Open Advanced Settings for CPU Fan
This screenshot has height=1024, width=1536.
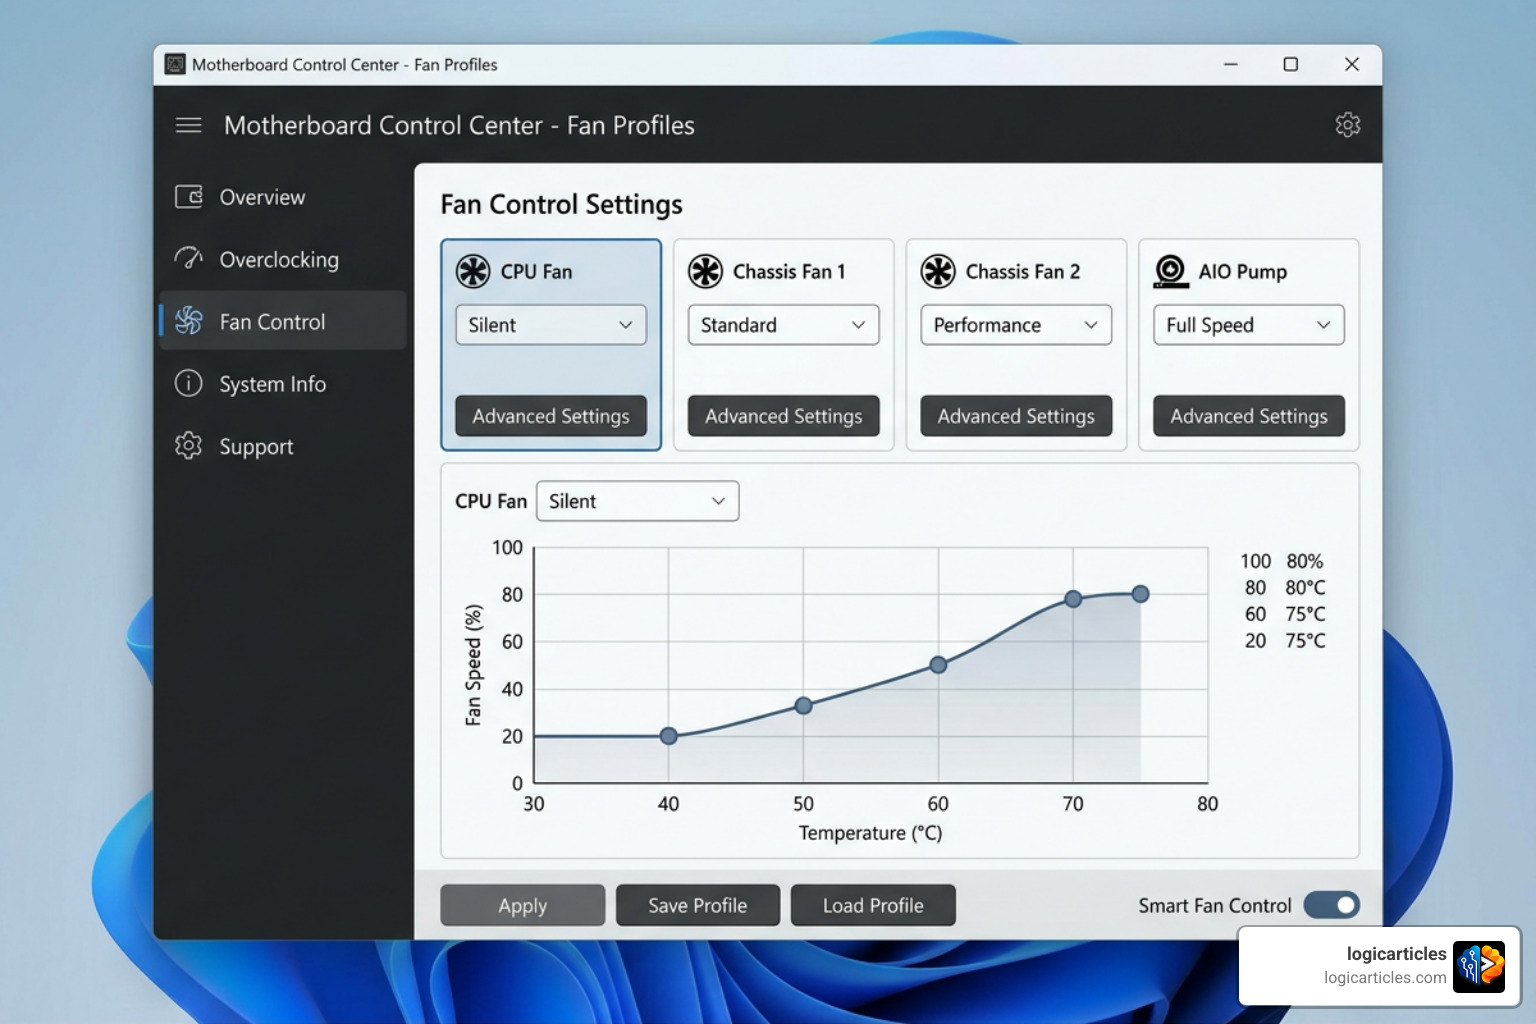coord(551,416)
